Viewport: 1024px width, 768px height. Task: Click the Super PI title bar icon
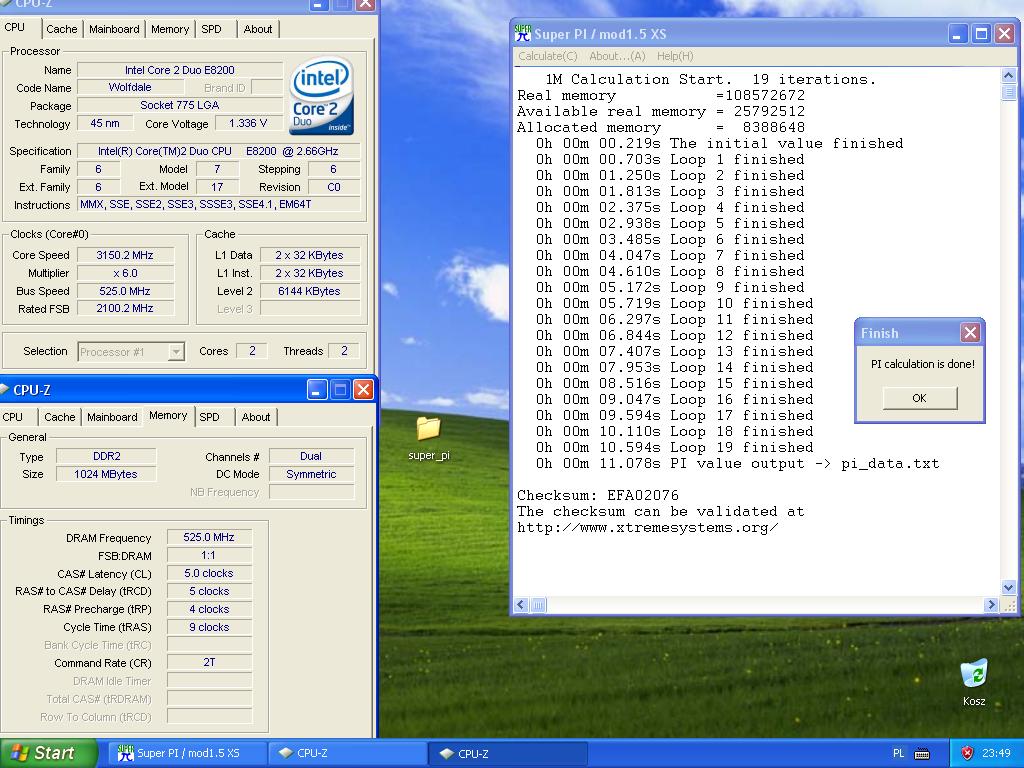tap(522, 33)
